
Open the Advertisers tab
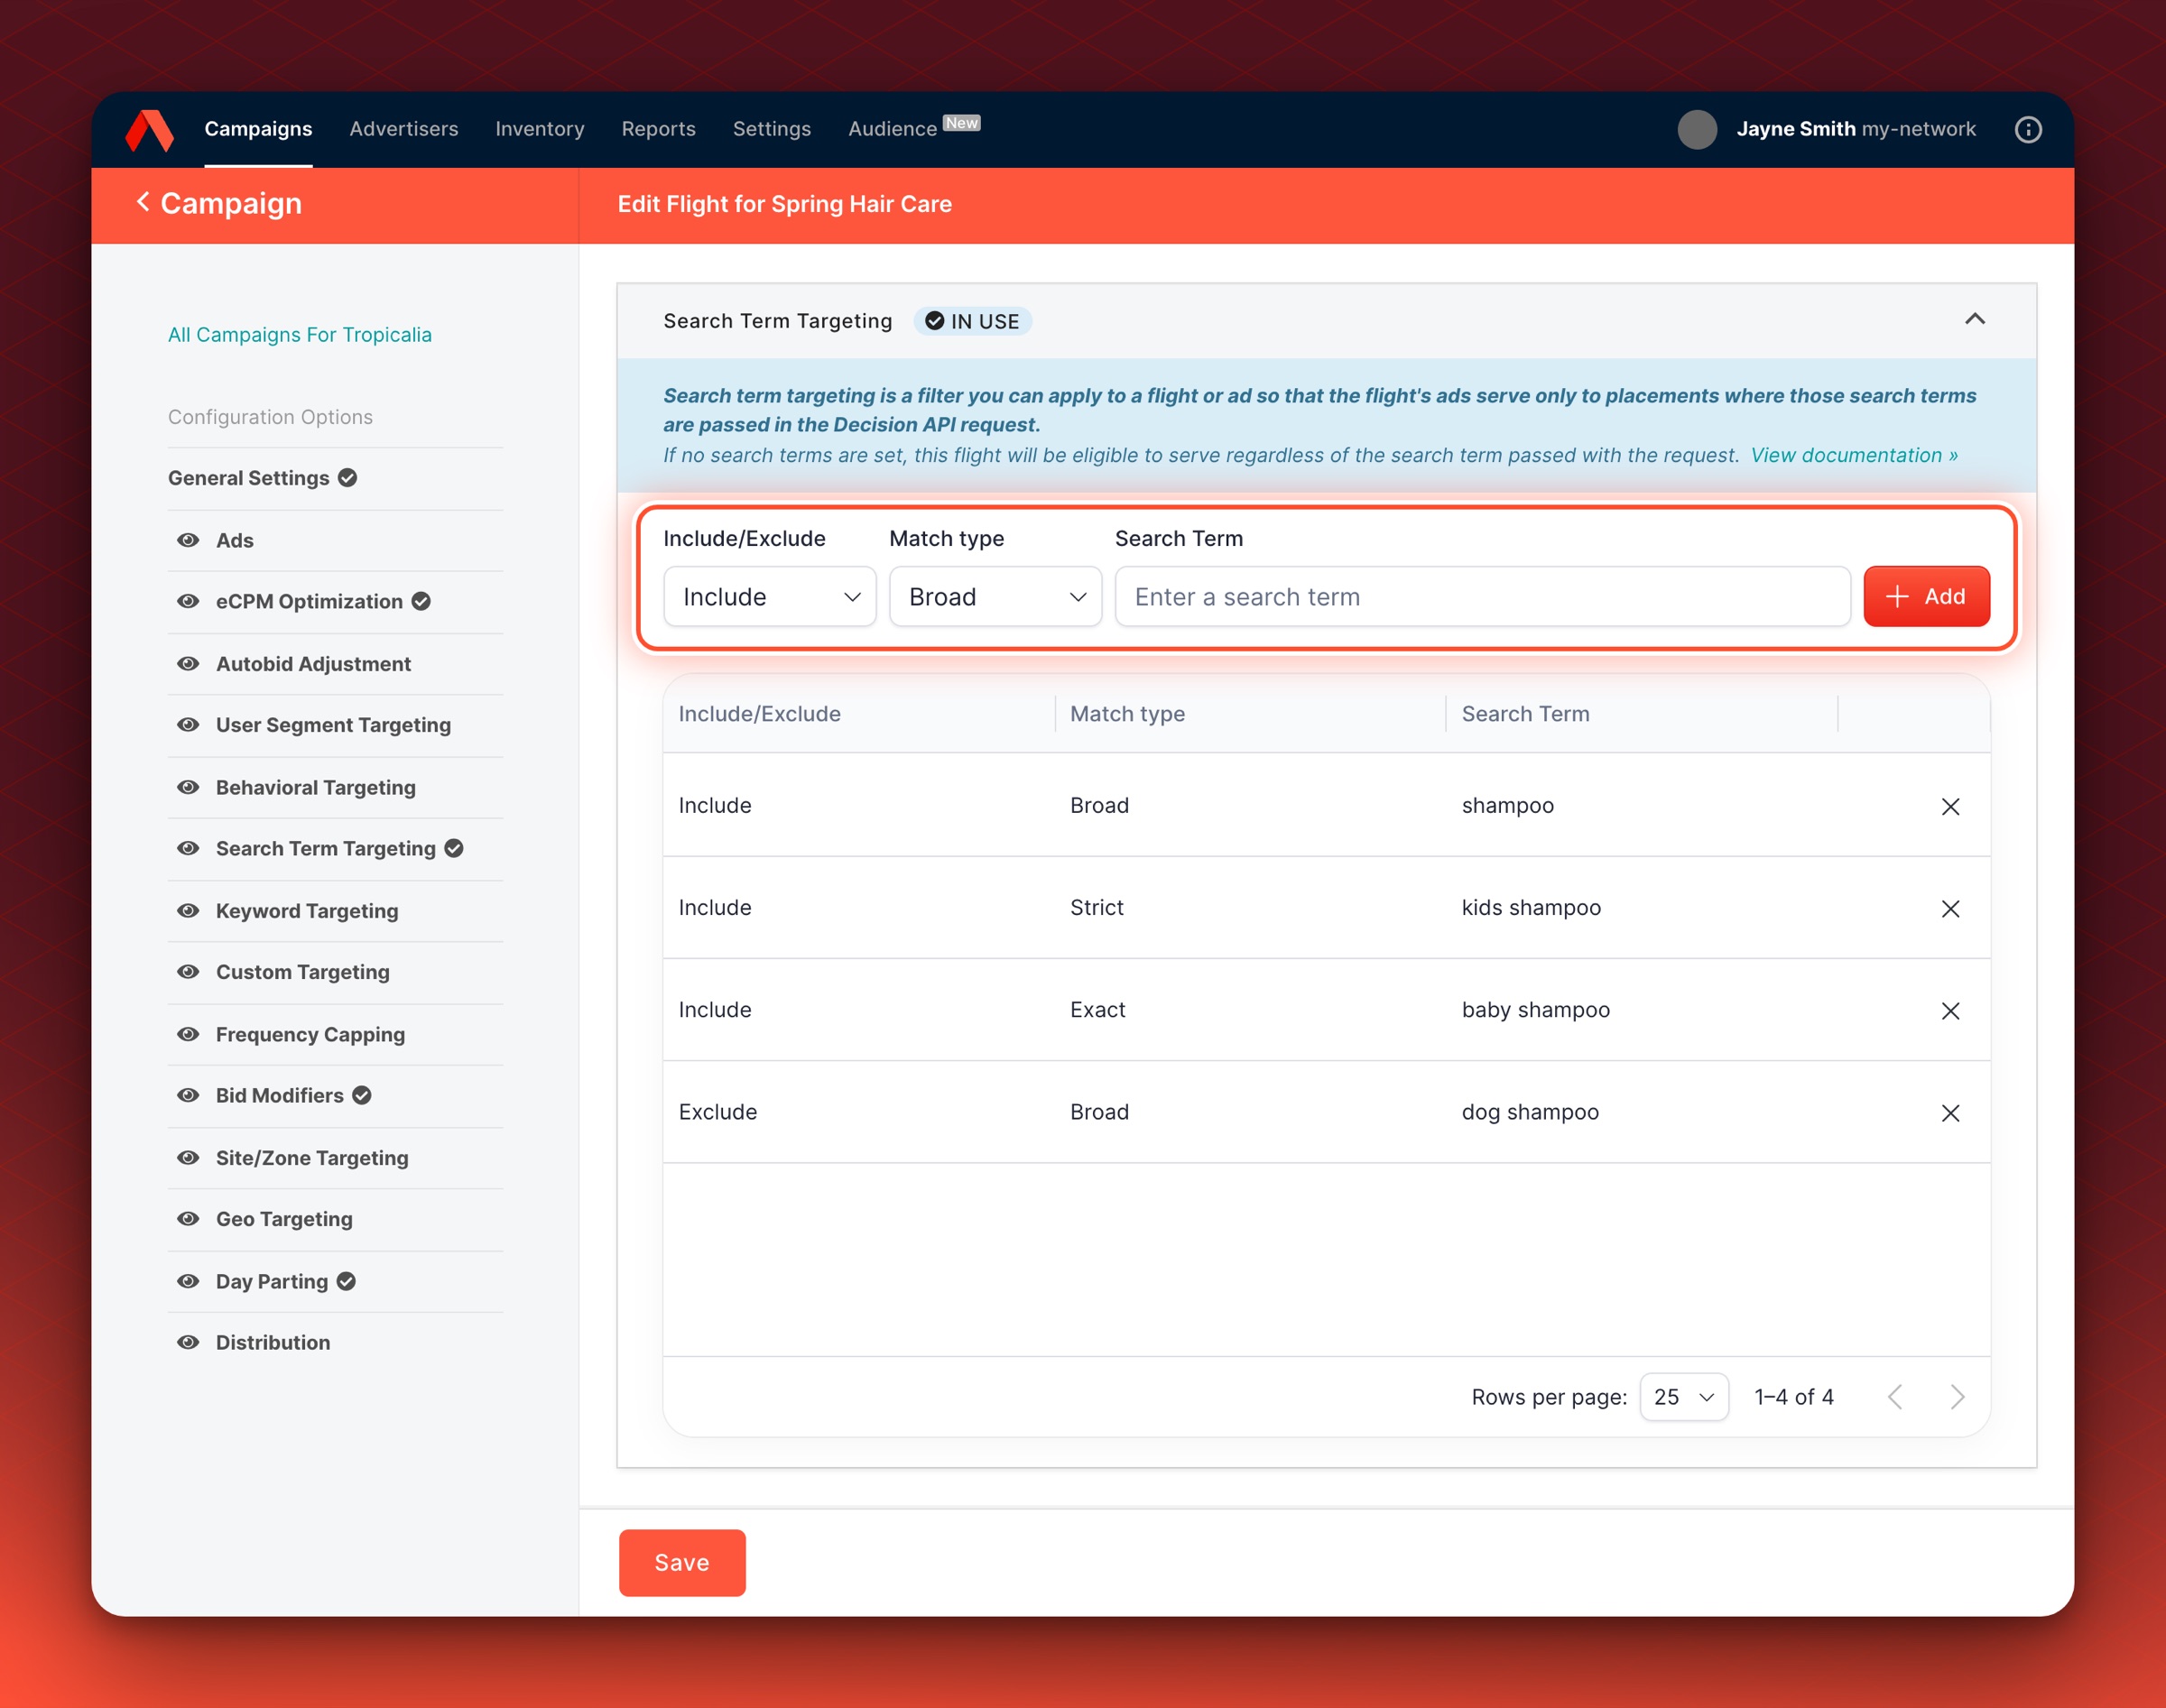pyautogui.click(x=404, y=129)
